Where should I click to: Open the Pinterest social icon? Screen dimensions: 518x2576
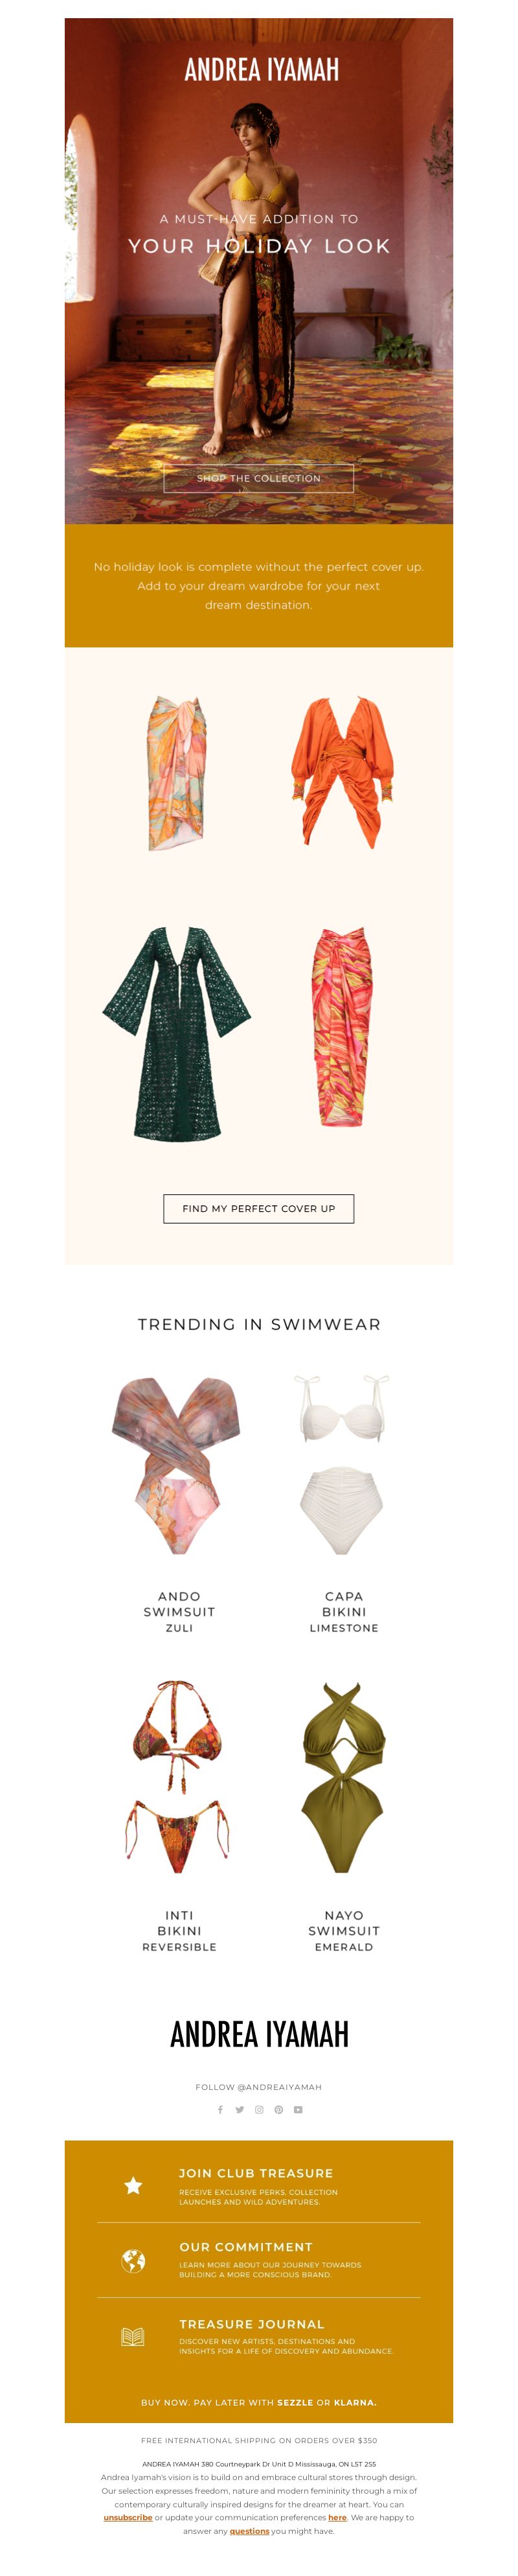tap(278, 2109)
